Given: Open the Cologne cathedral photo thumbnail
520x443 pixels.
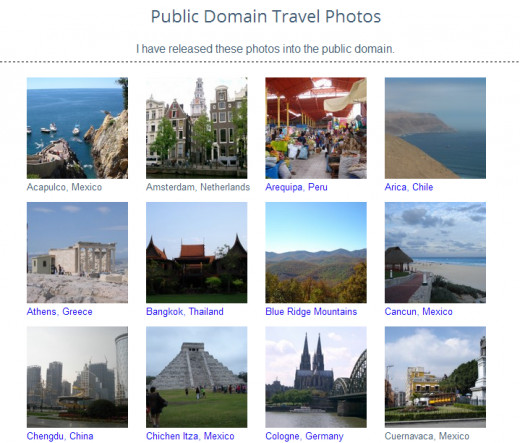Looking at the screenshot, I should [316, 377].
